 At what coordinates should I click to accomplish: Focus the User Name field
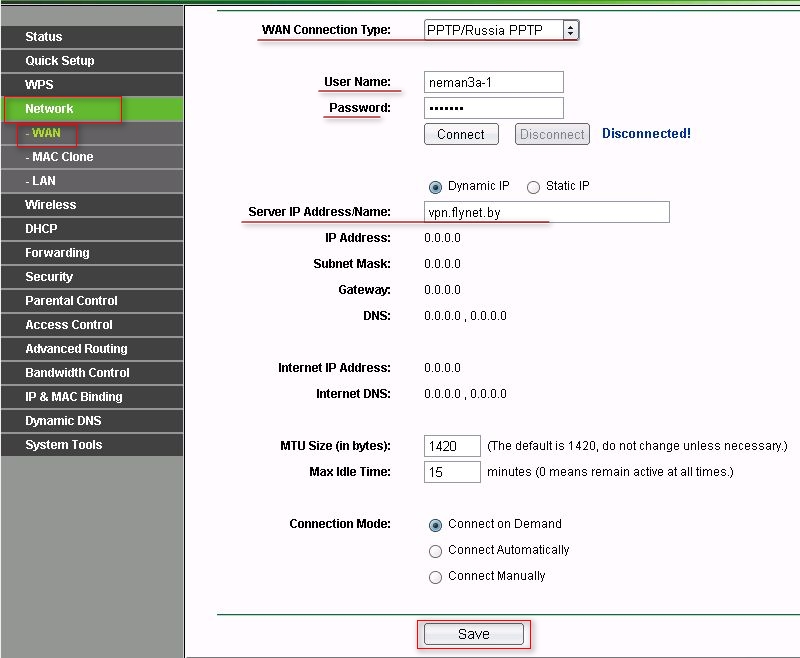pos(493,82)
